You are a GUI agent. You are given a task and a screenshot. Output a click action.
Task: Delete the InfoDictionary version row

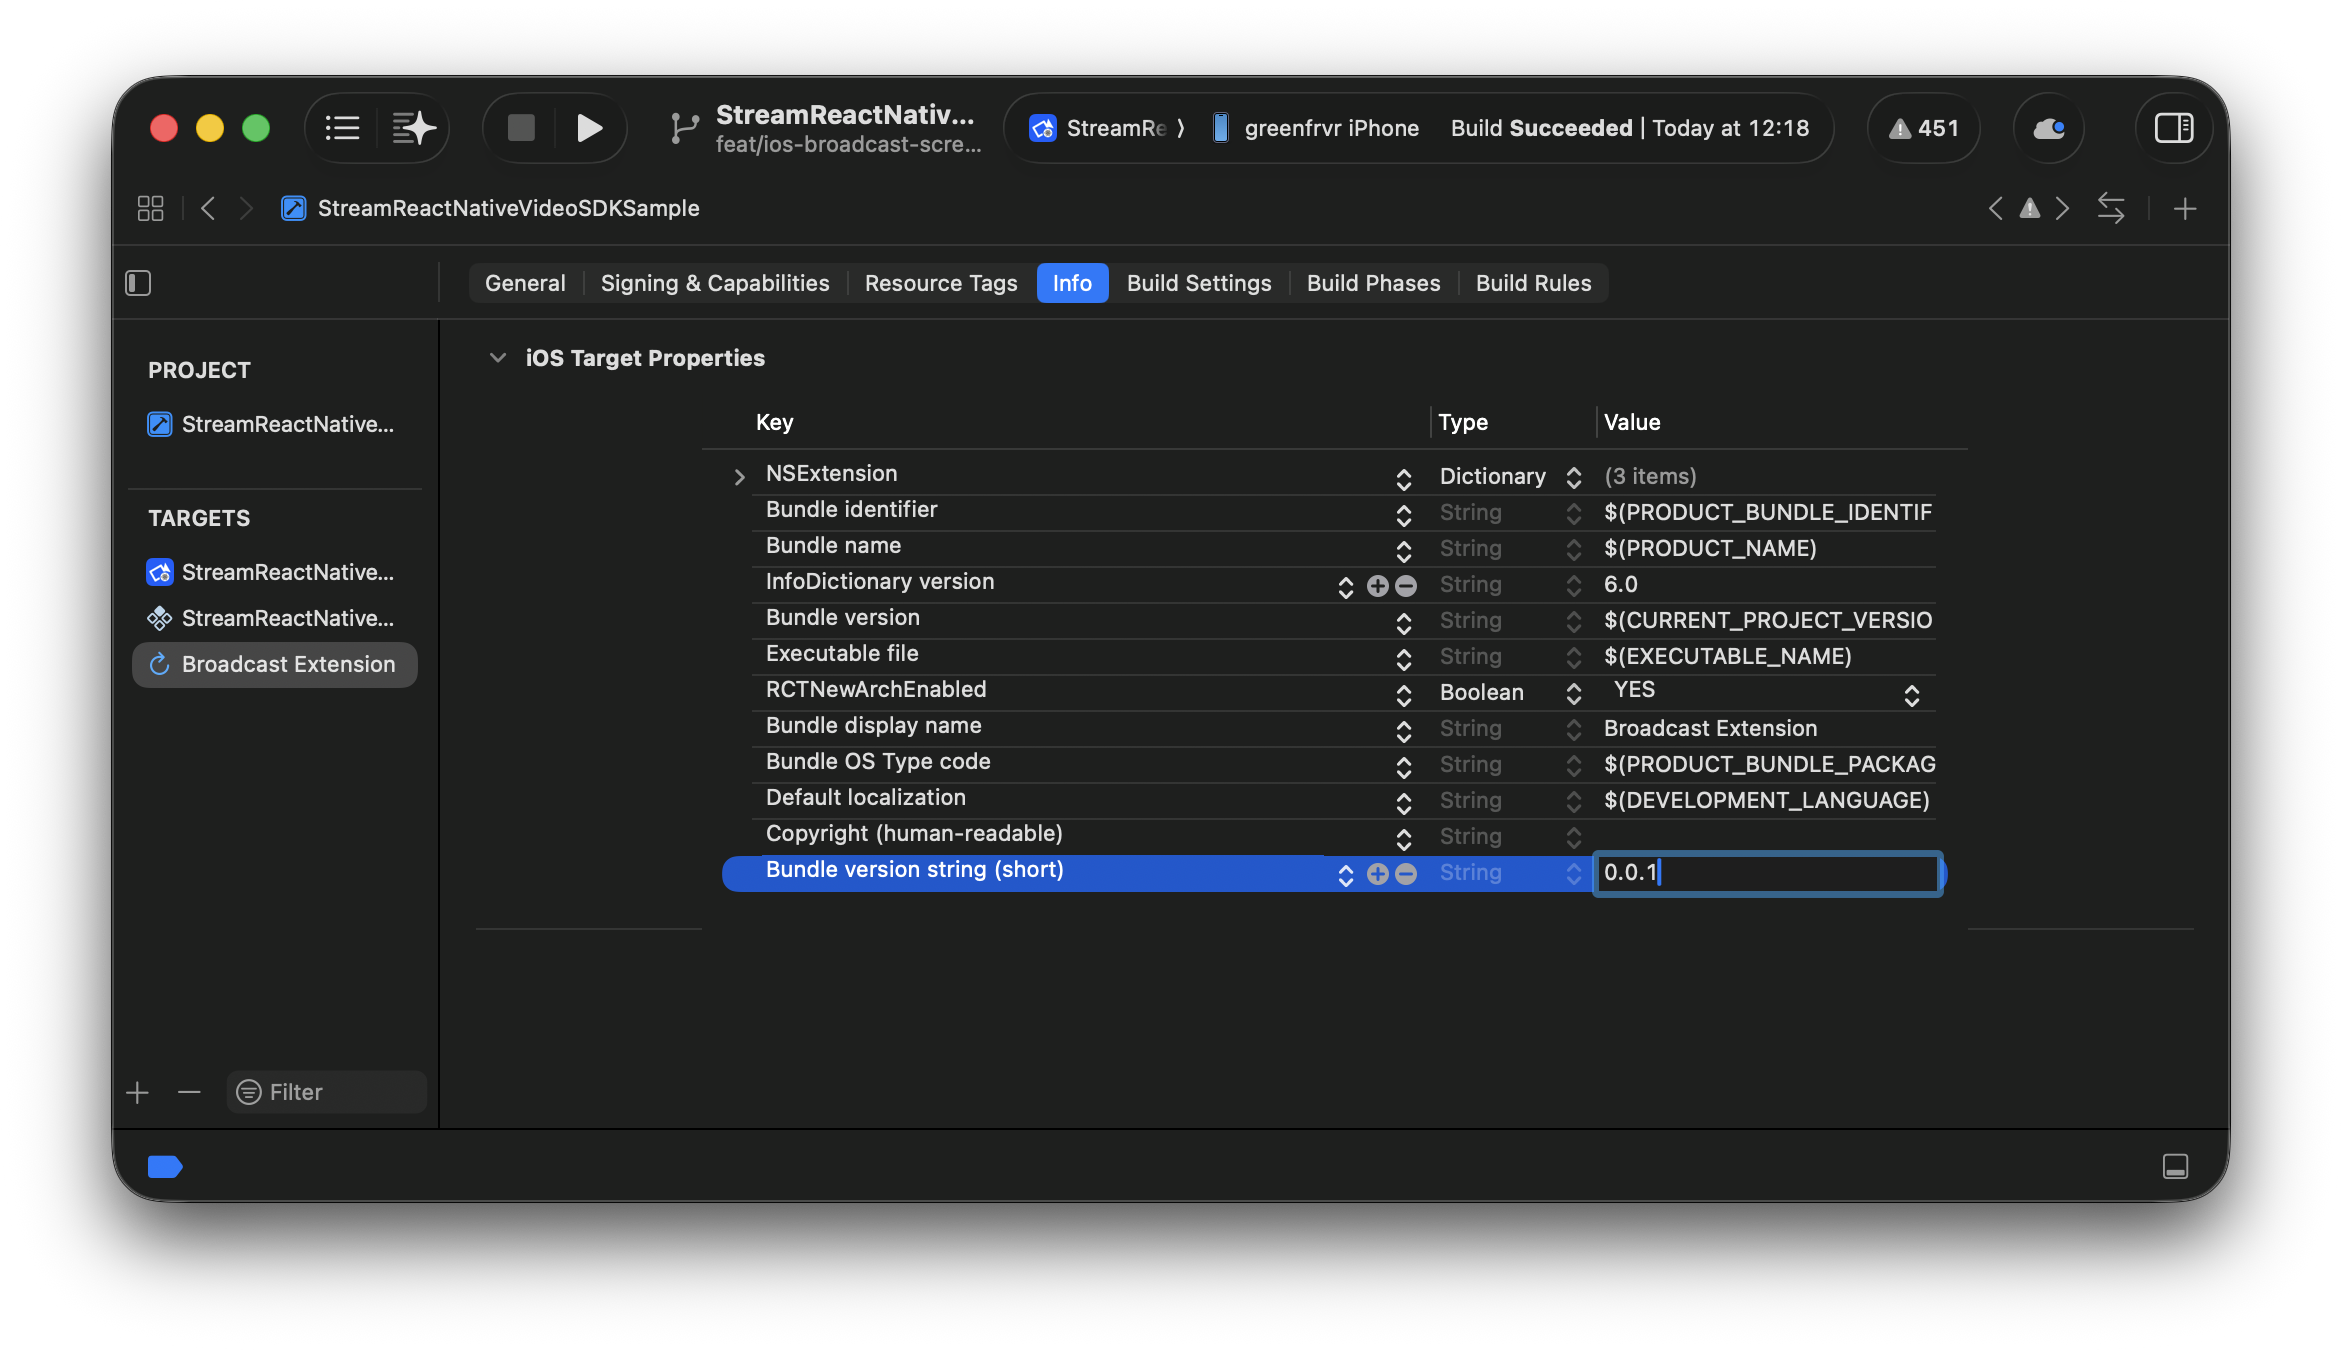1406,586
